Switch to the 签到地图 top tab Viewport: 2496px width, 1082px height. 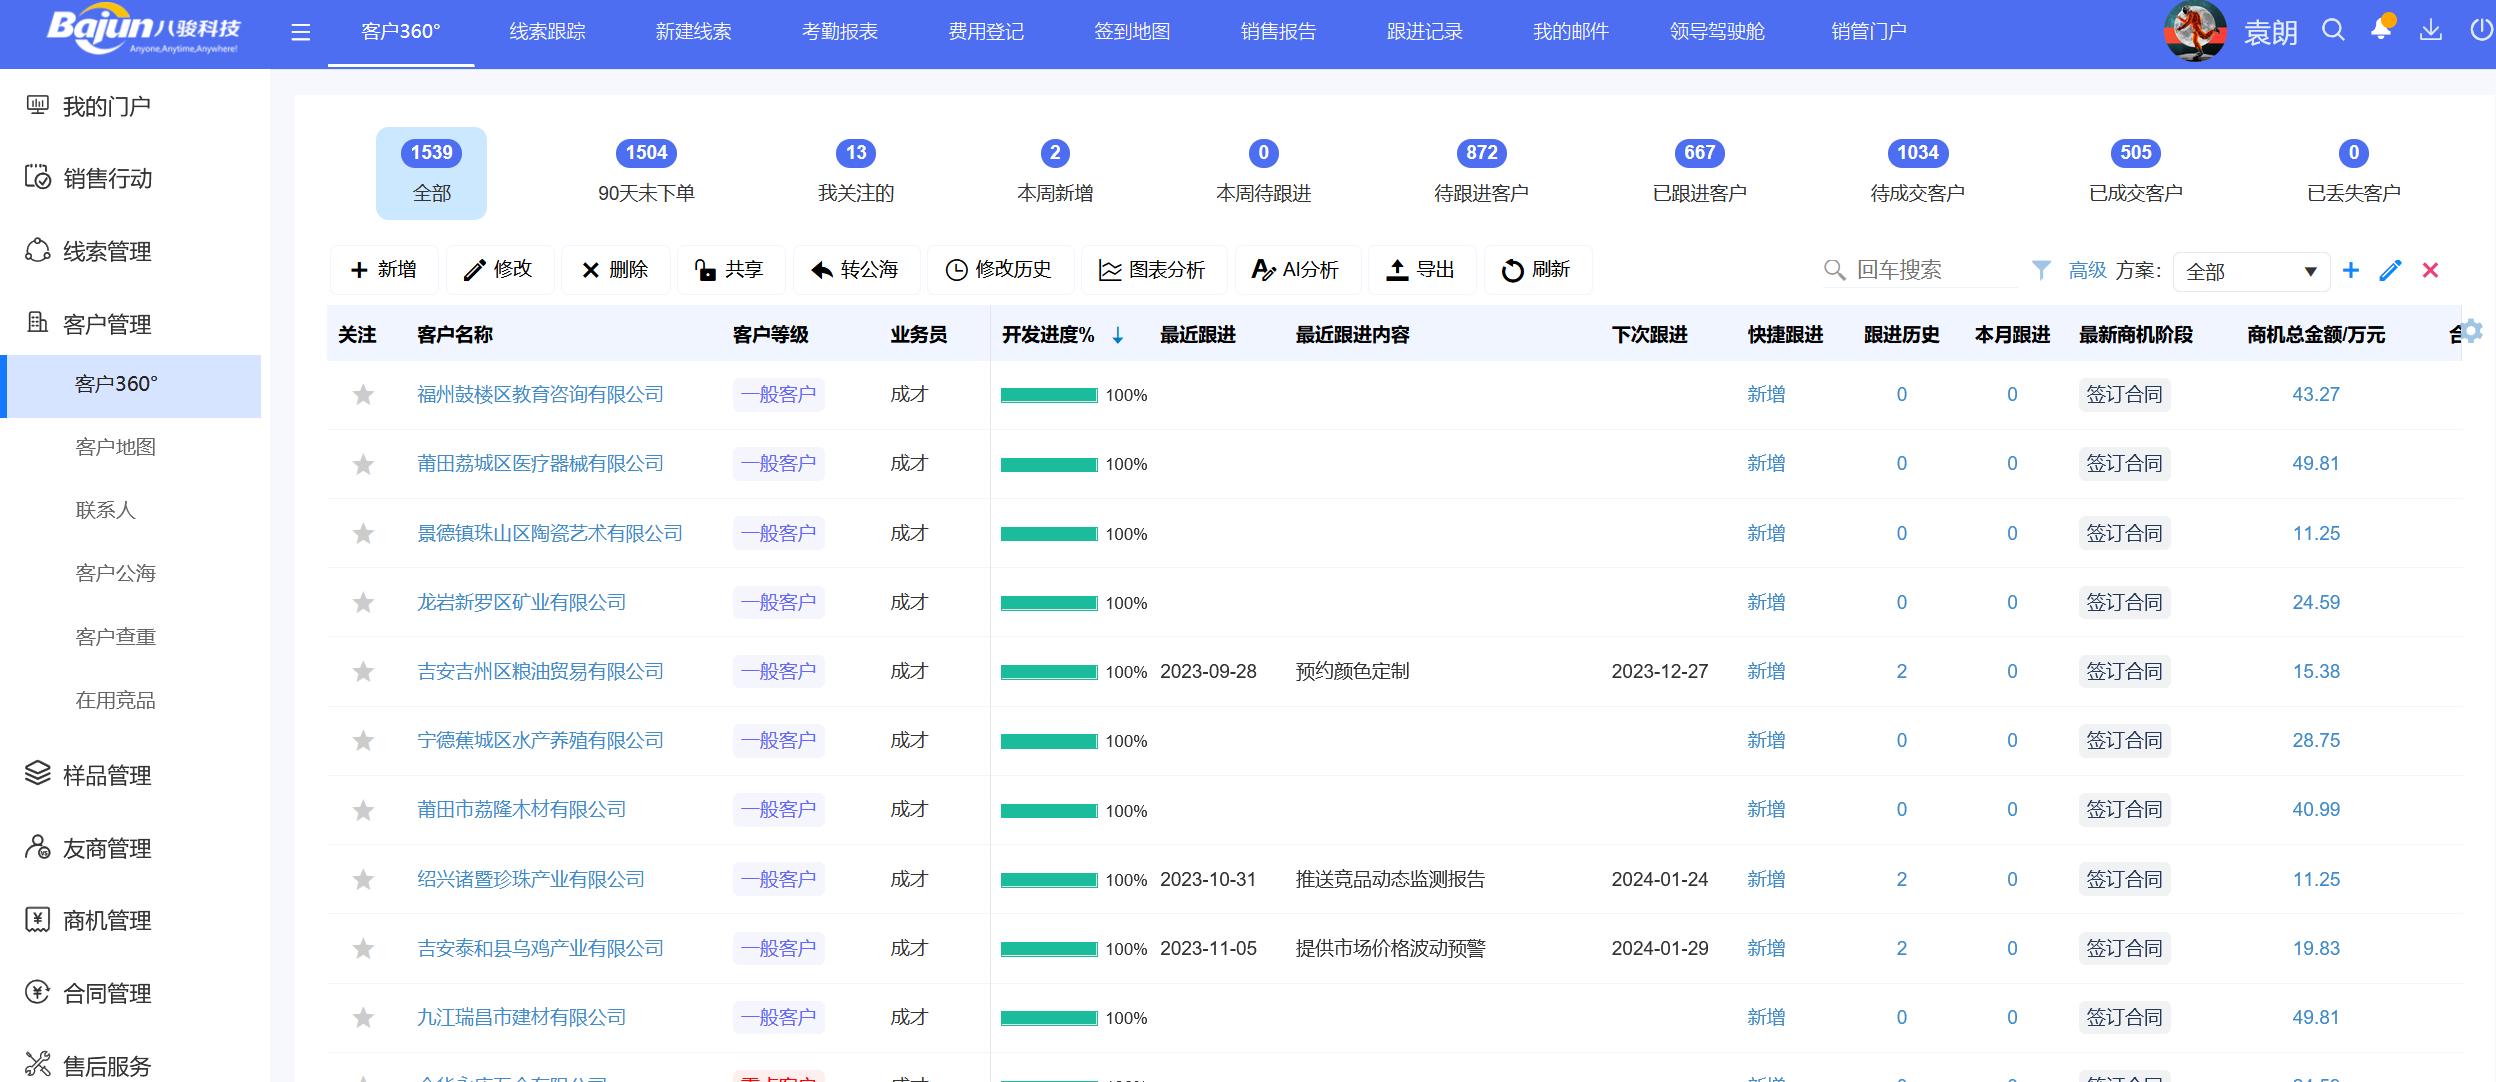point(1131,32)
